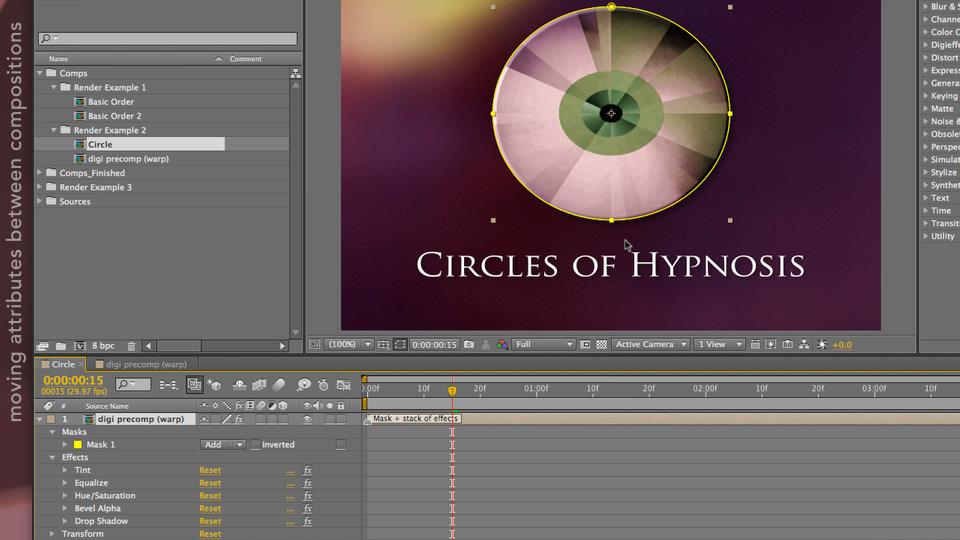
Task: Click Reset for Transform group
Action: (x=210, y=534)
